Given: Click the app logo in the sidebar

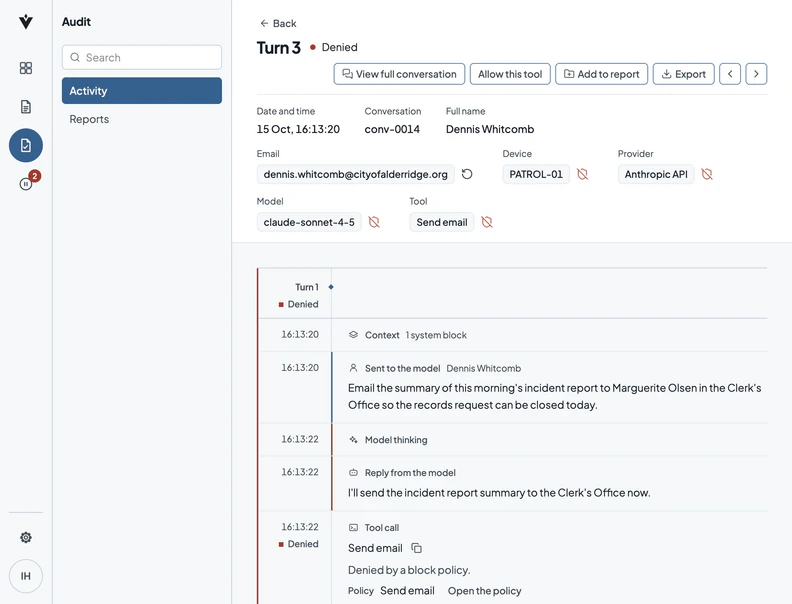Looking at the screenshot, I should click(x=26, y=21).
